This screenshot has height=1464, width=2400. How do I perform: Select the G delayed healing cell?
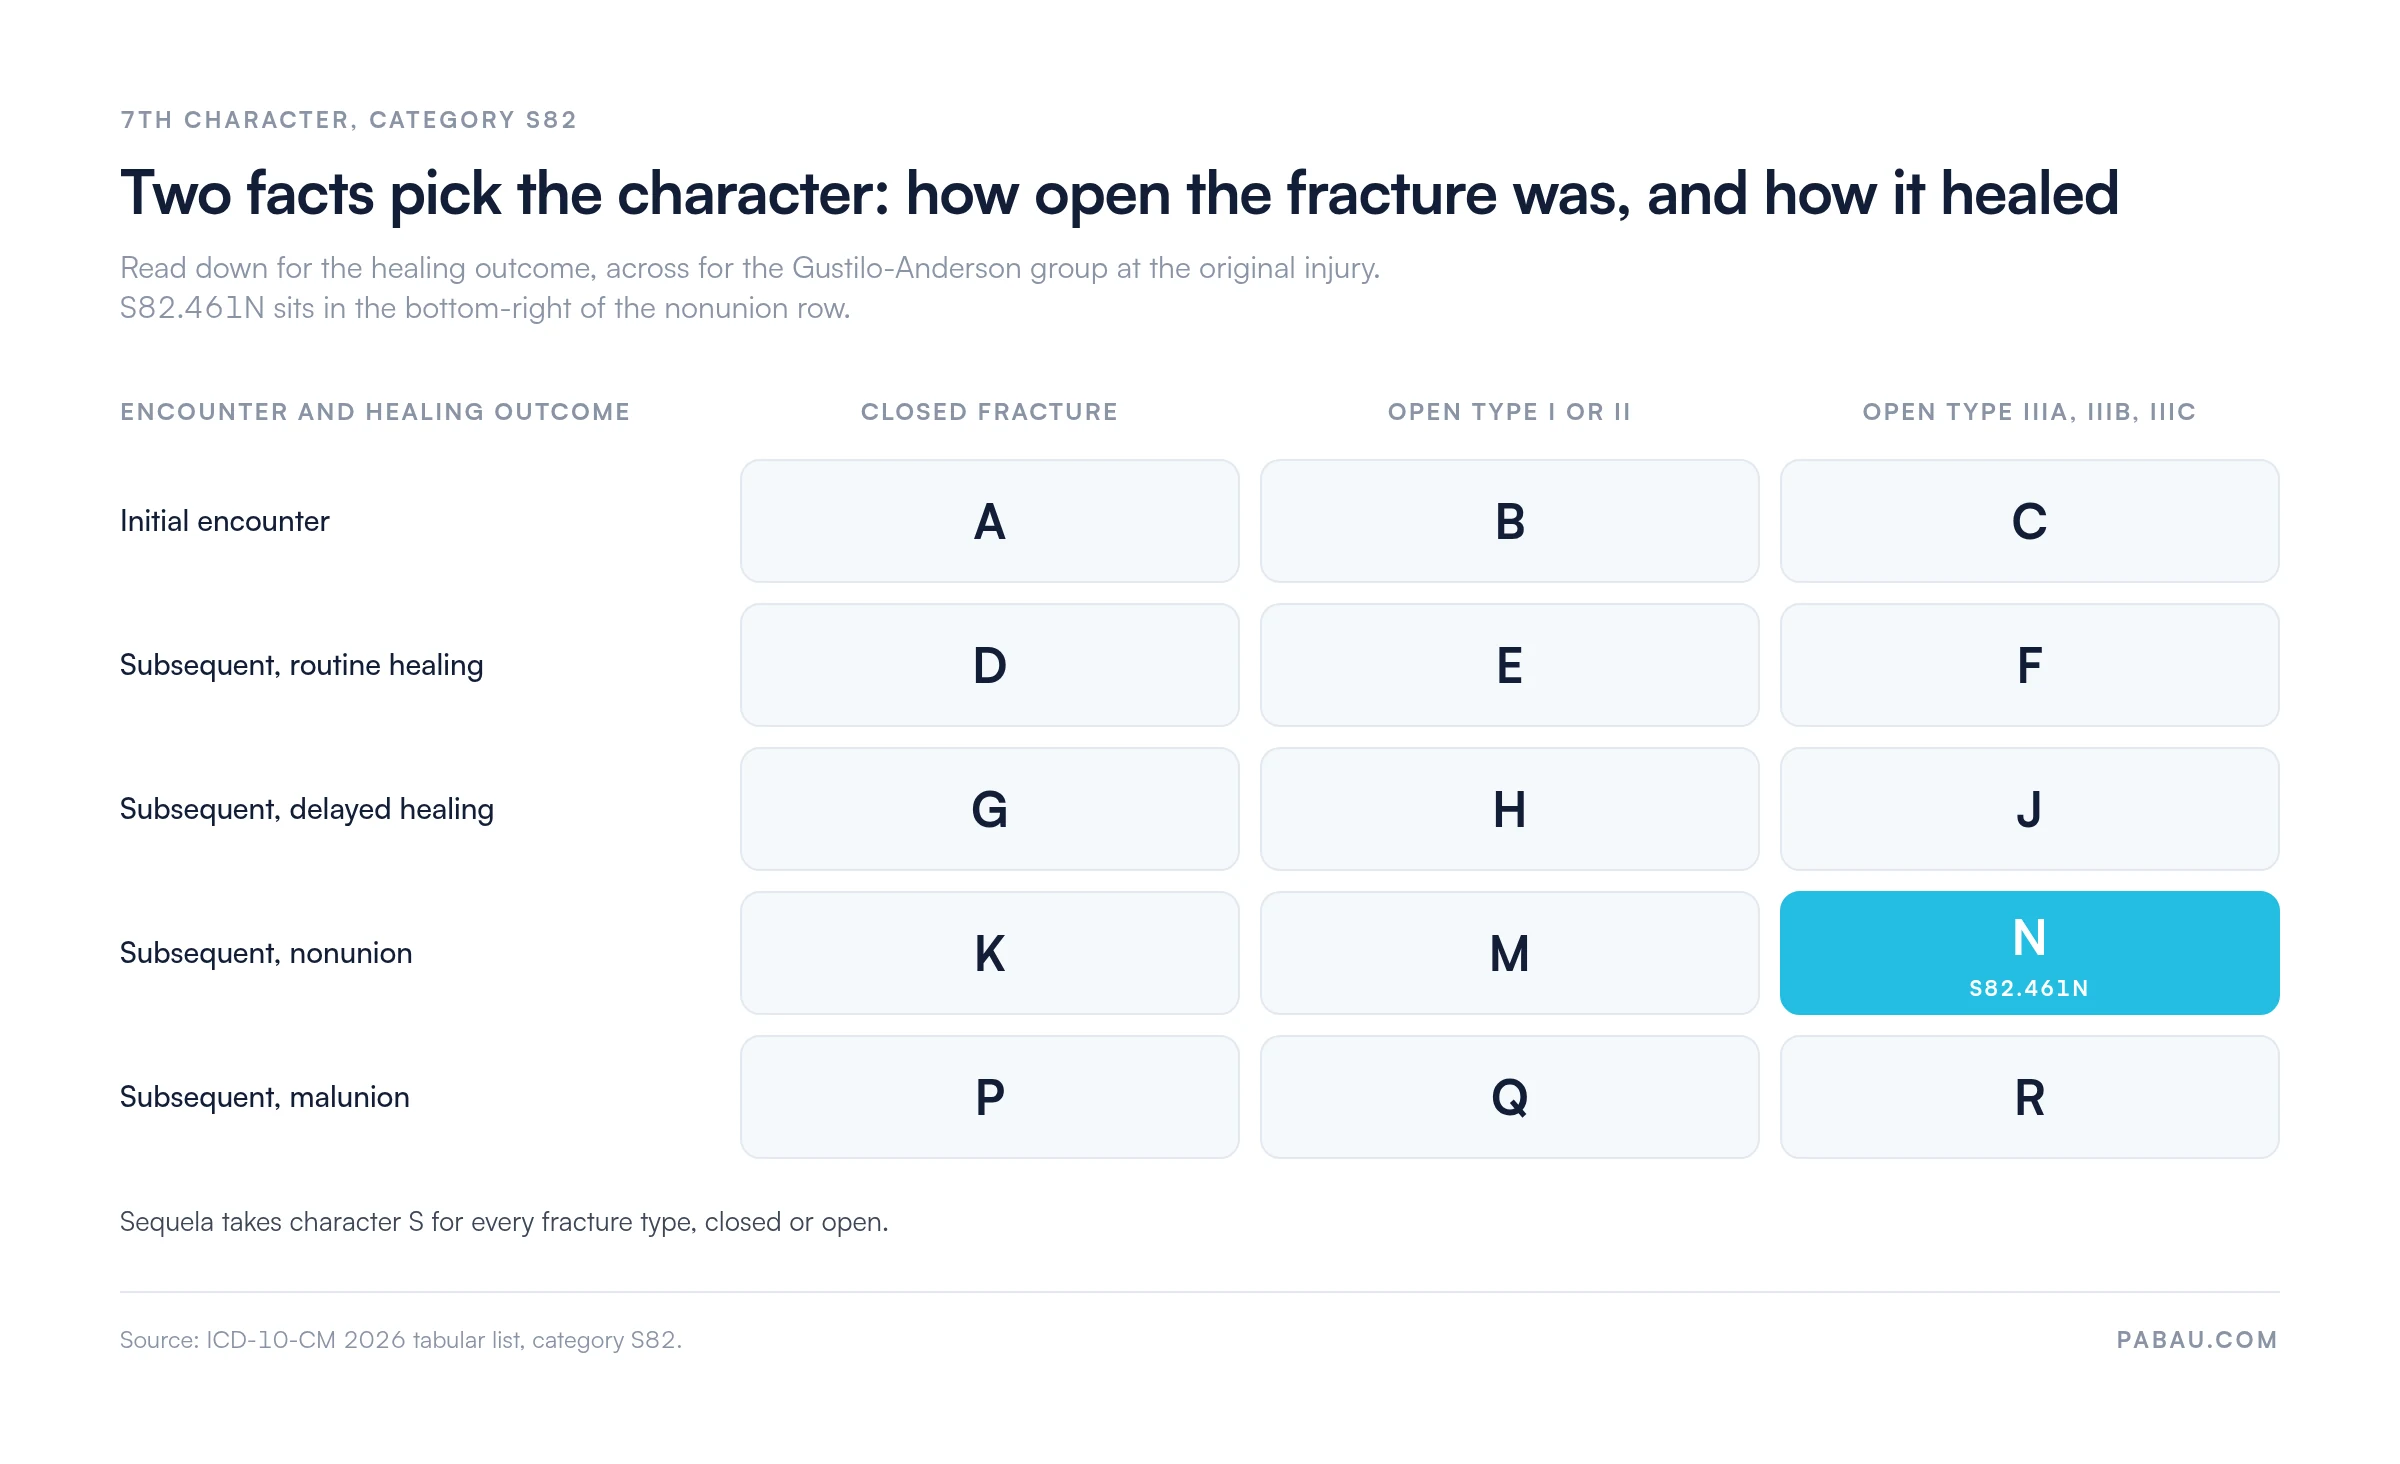tap(989, 809)
